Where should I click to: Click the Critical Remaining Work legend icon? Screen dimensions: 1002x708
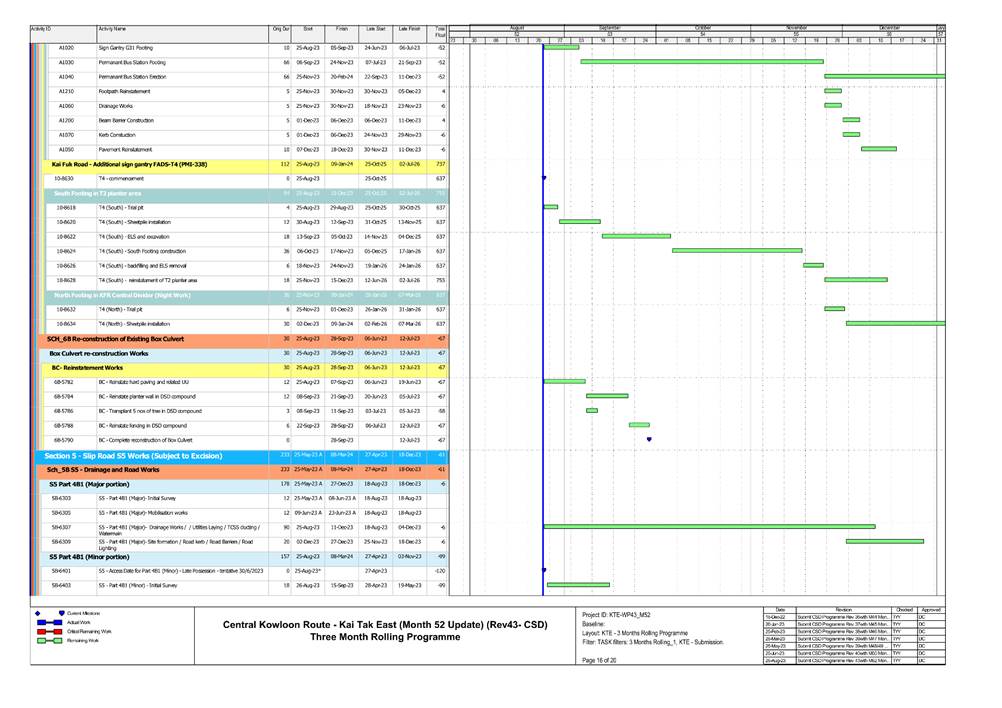pyautogui.click(x=50, y=632)
